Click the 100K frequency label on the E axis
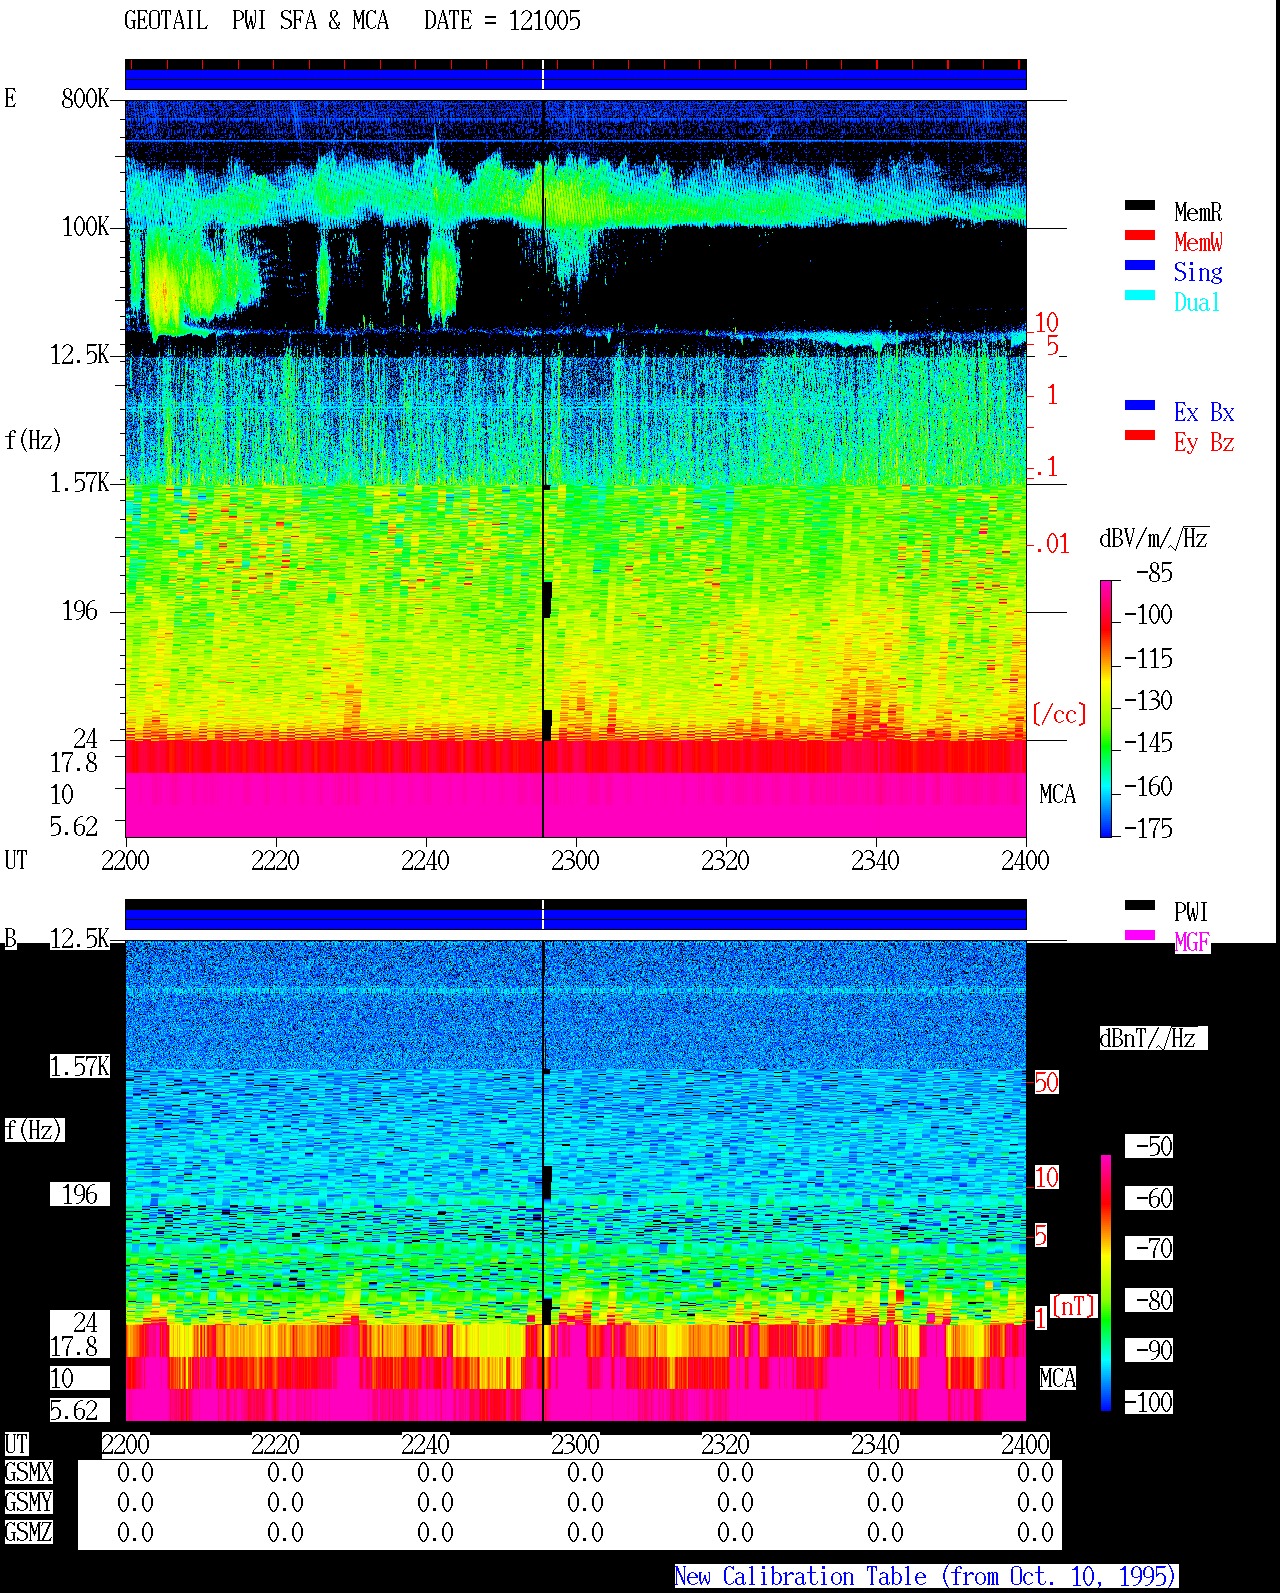1280x1593 pixels. click(85, 227)
